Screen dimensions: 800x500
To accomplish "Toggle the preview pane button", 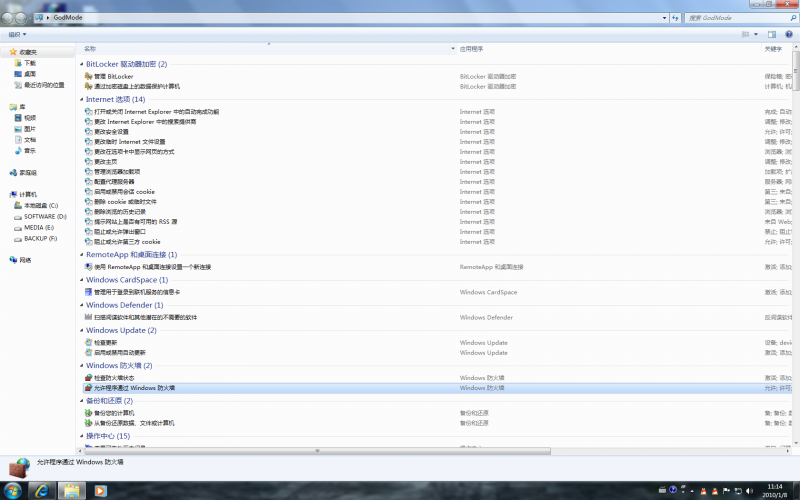I will click(772, 34).
